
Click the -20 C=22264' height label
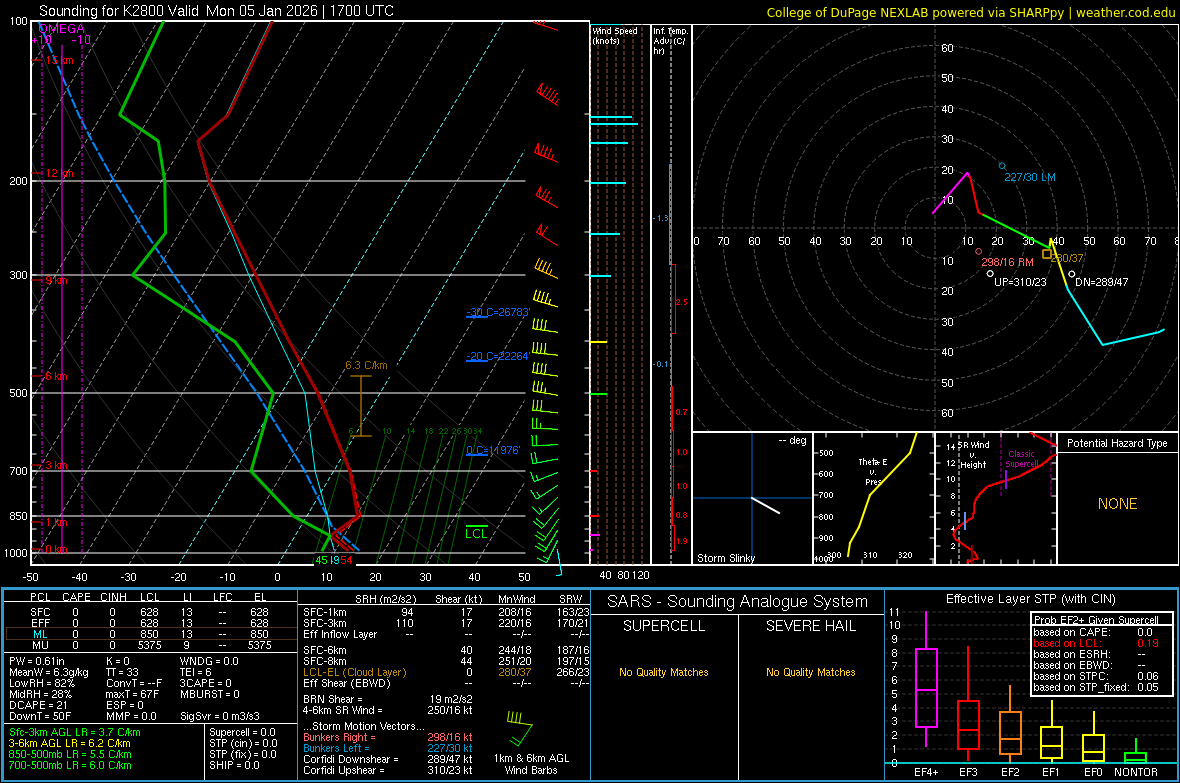[498, 356]
